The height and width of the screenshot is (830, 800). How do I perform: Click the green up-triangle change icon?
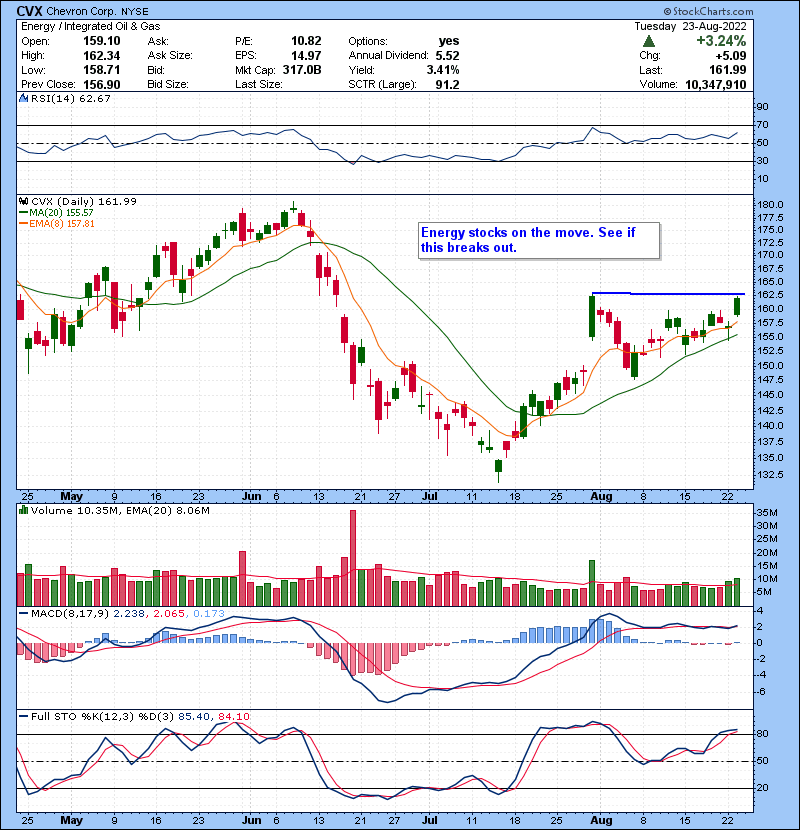coord(649,41)
